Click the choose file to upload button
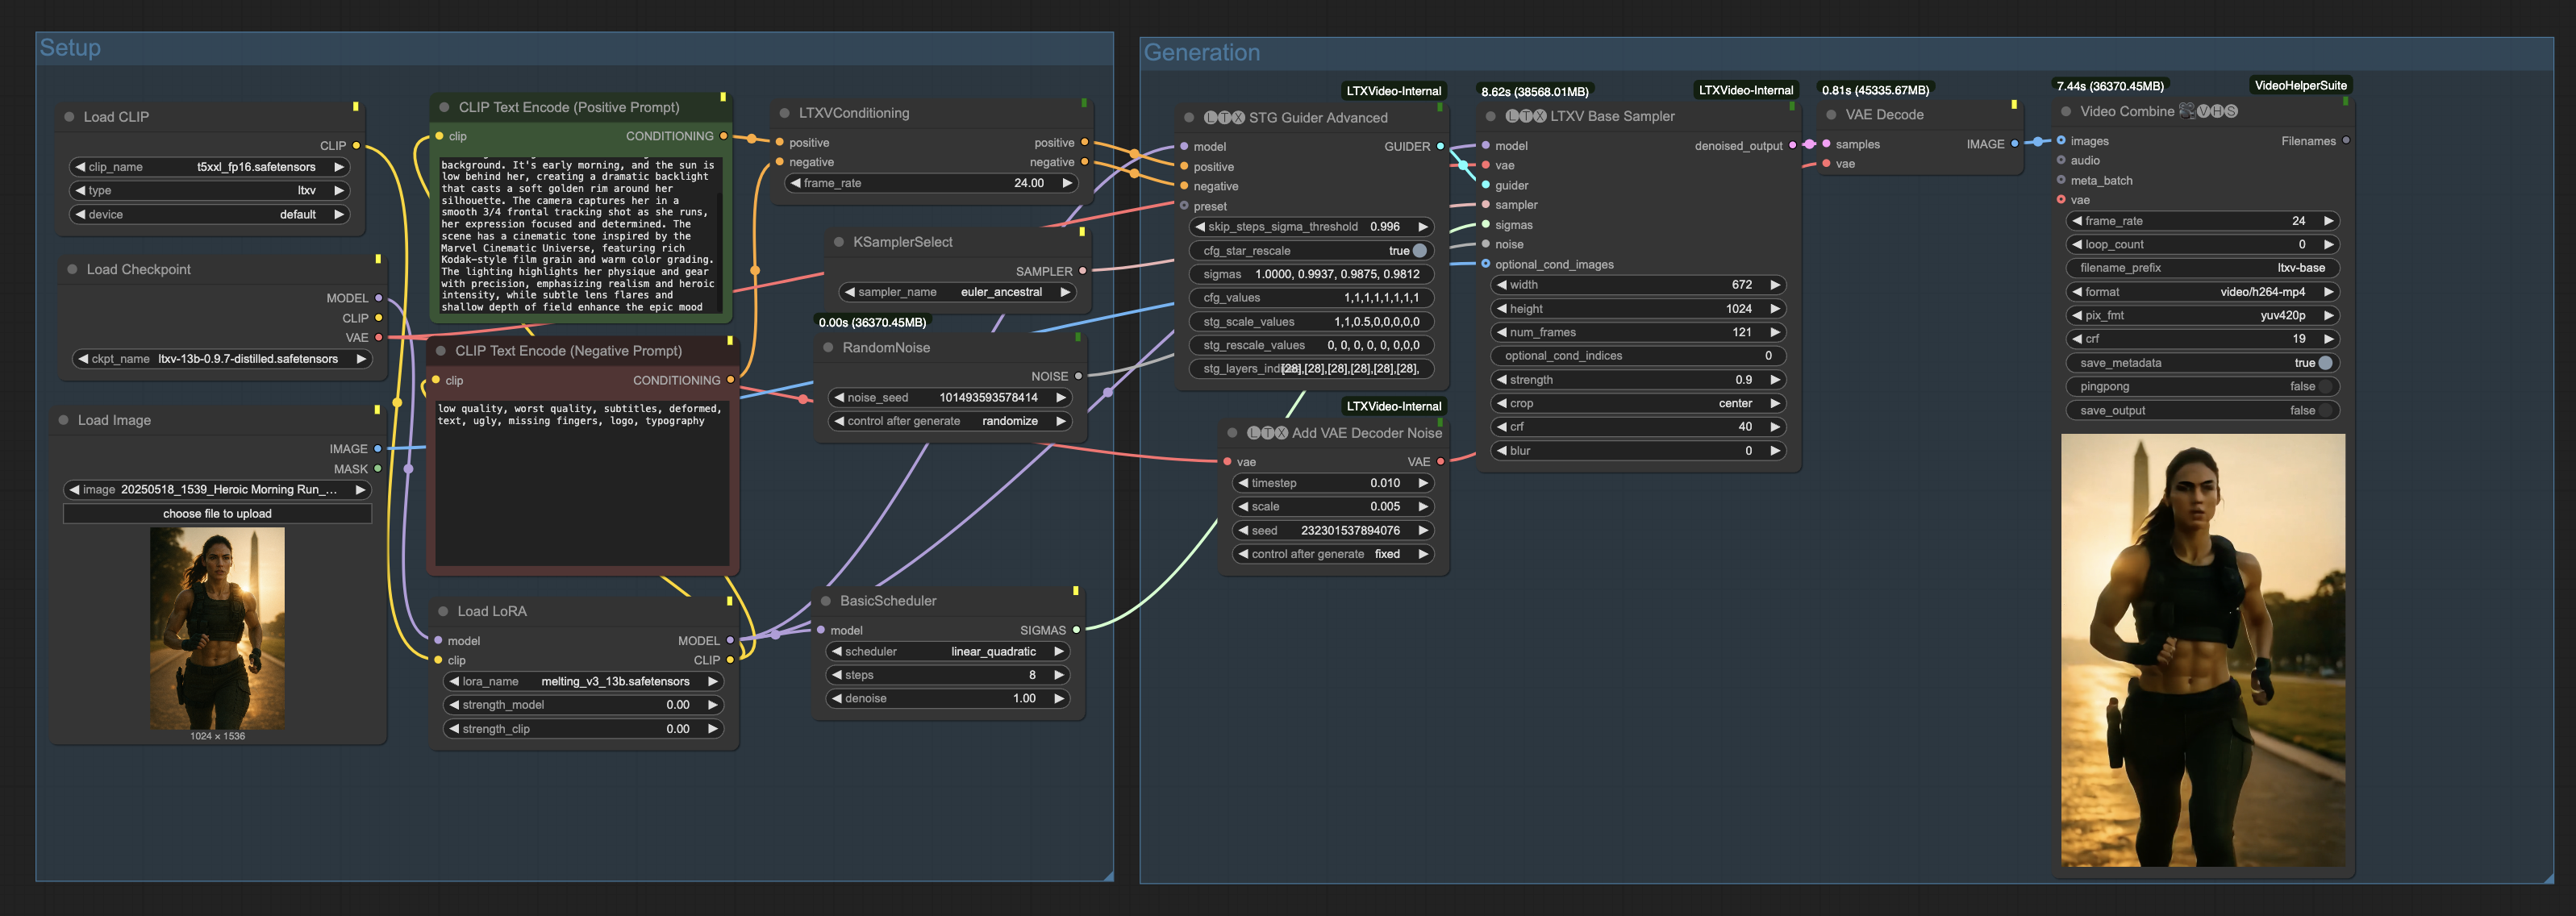This screenshot has width=2576, height=916. (217, 514)
